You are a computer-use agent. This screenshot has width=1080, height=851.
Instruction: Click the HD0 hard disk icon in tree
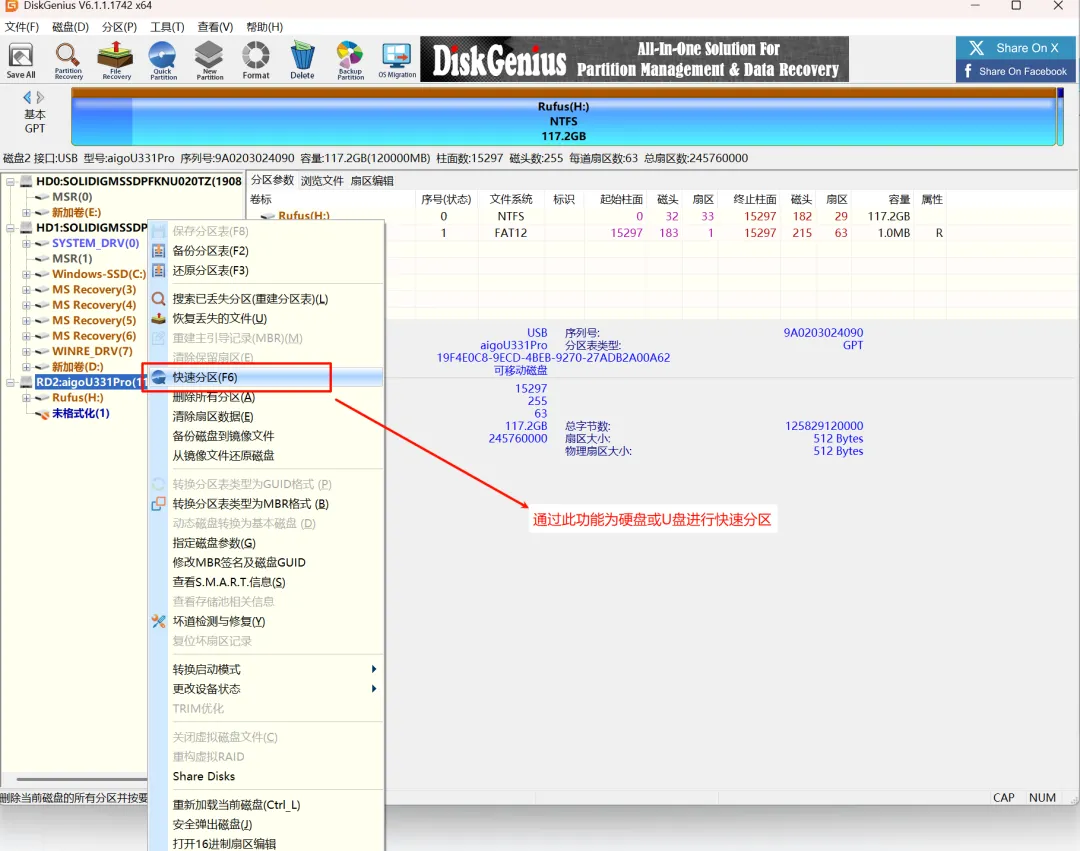click(26, 181)
